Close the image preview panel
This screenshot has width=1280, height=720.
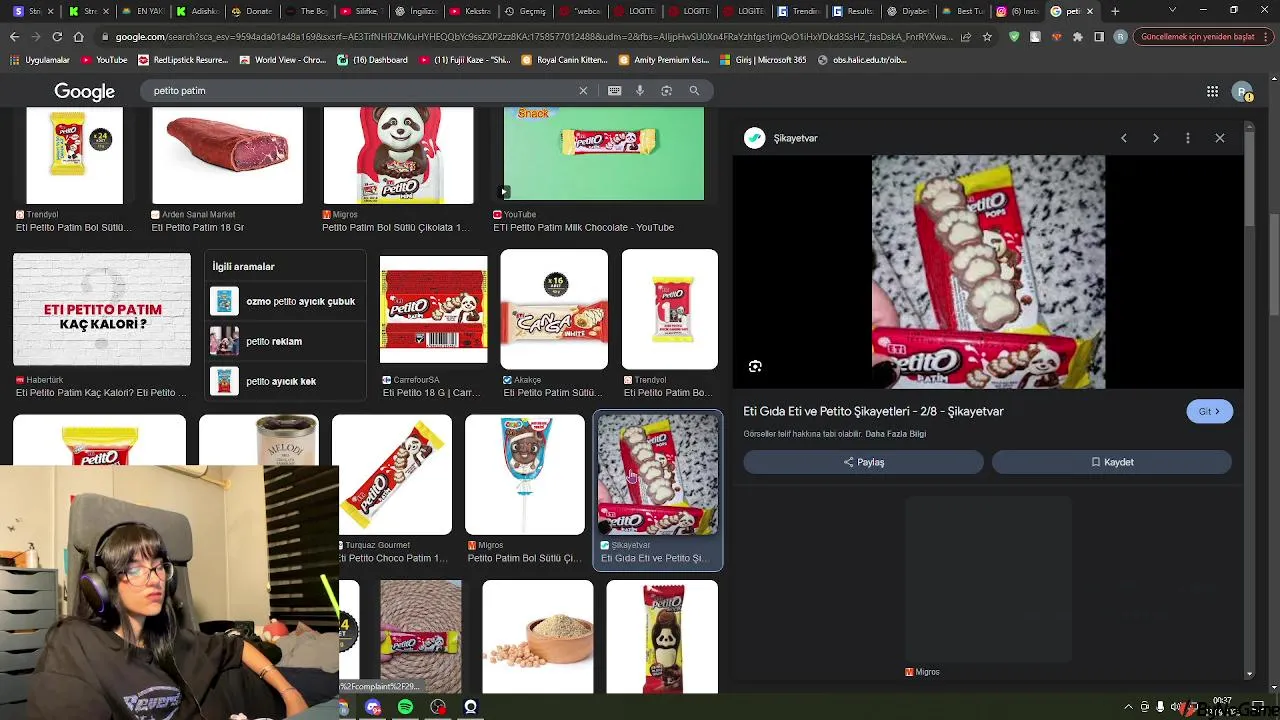[x=1220, y=138]
